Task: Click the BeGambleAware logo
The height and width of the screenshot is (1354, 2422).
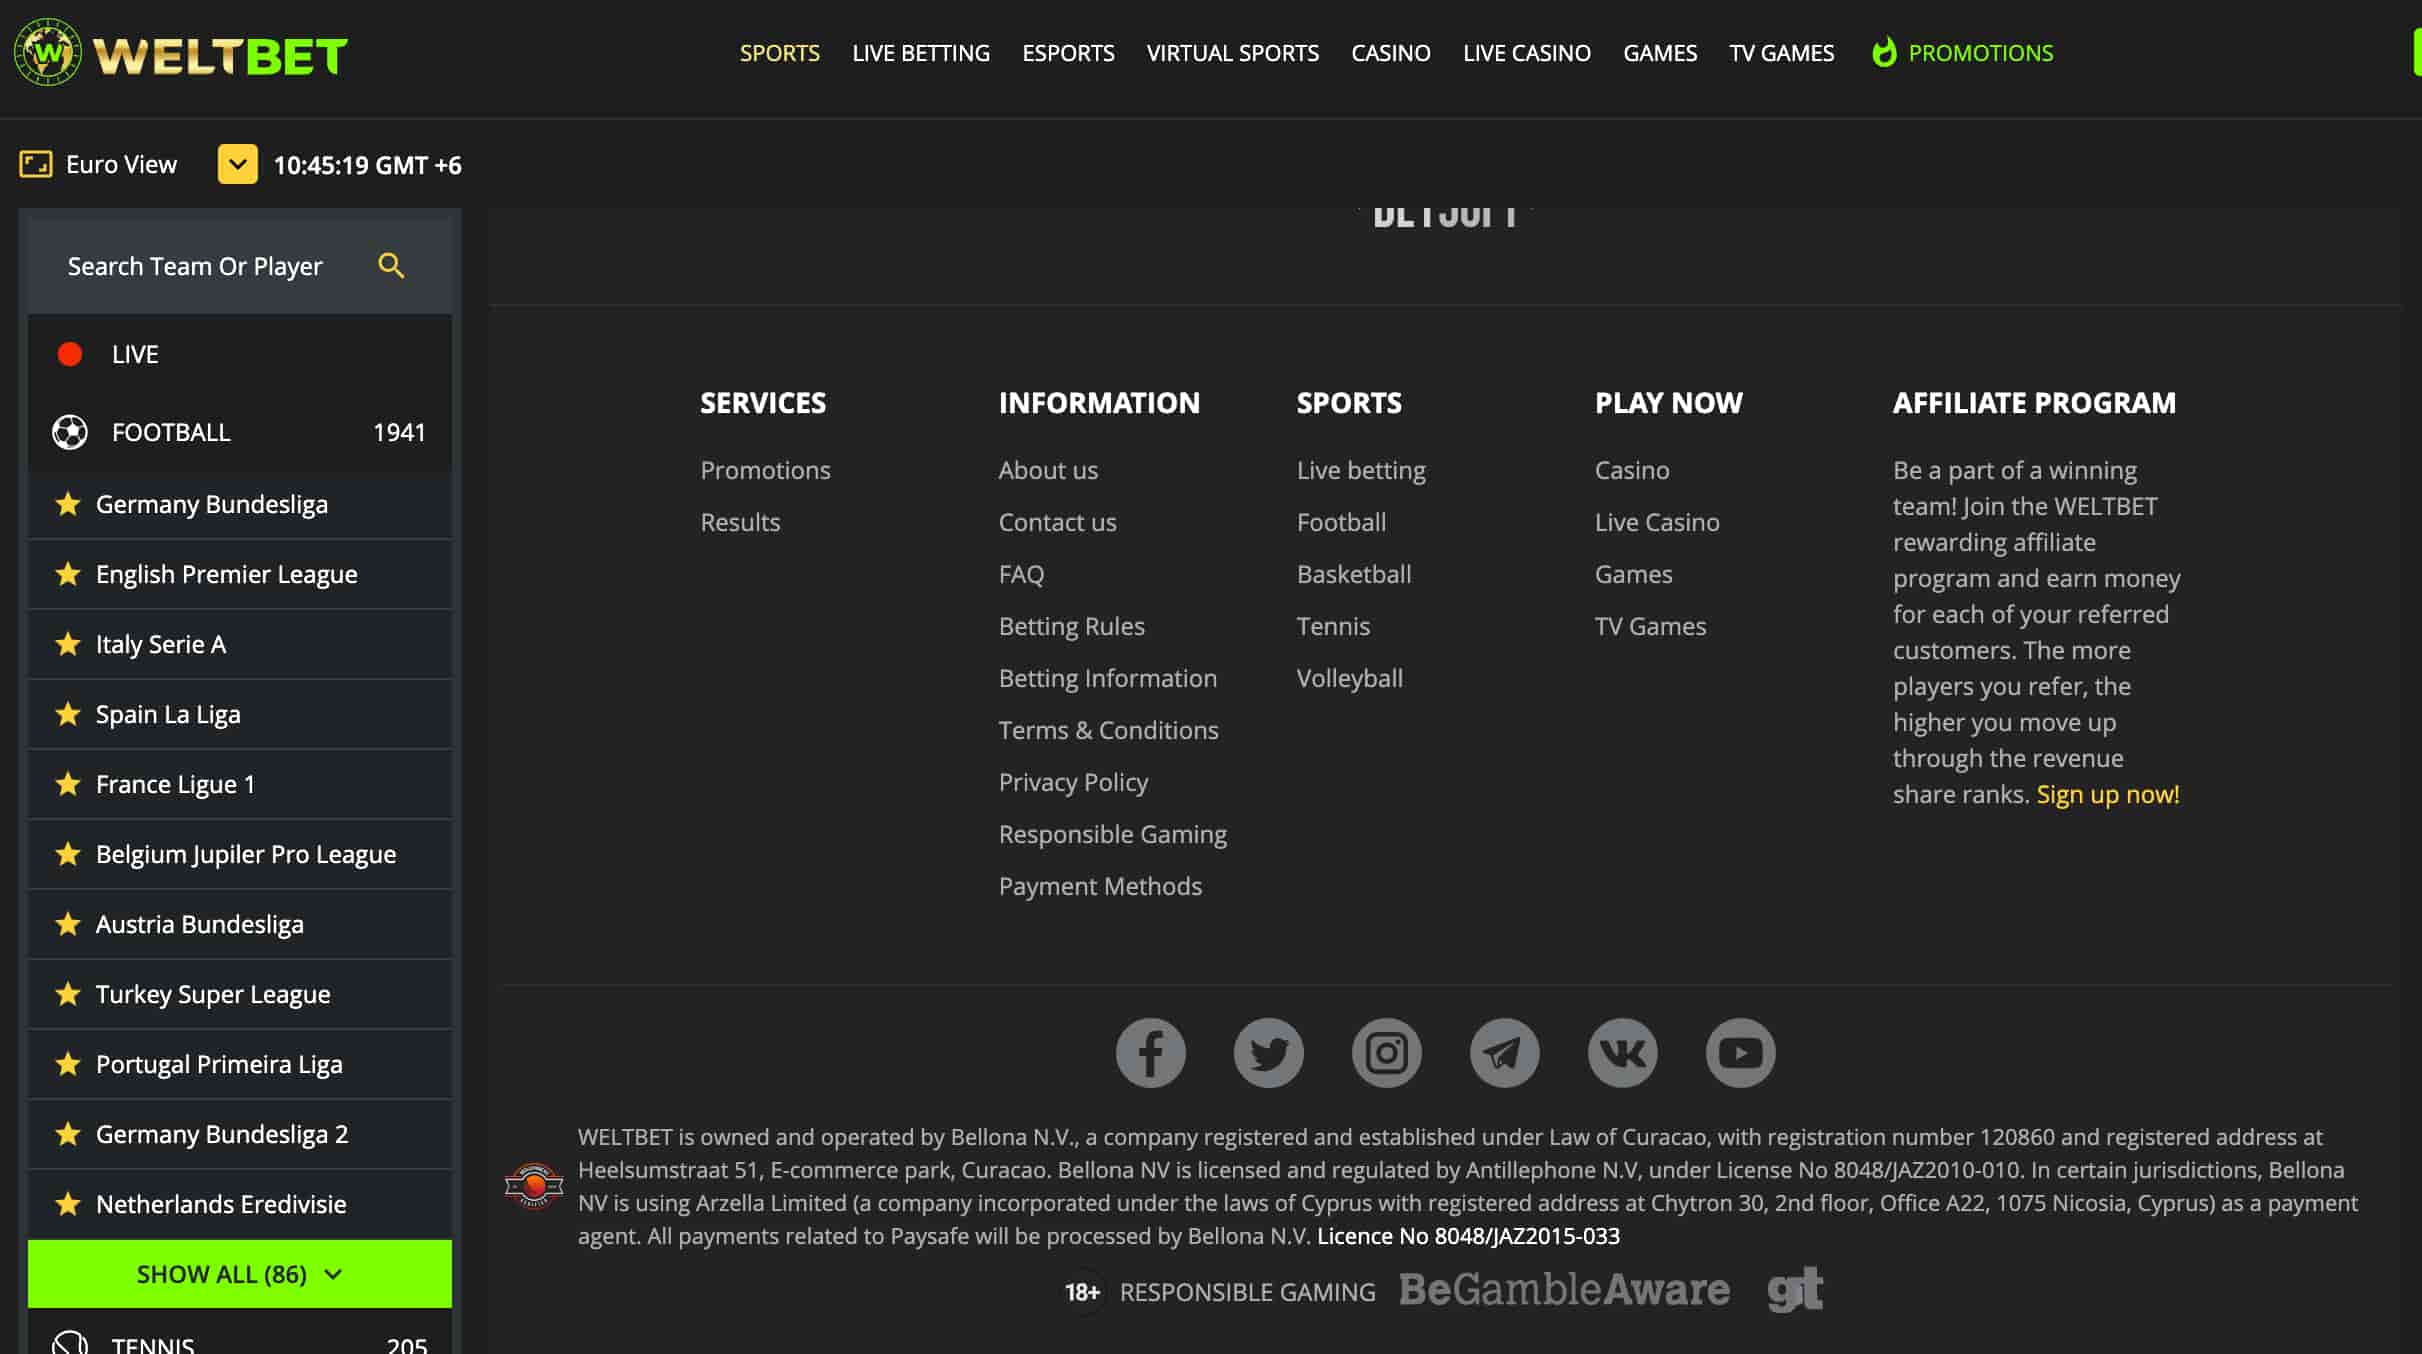Action: (x=1565, y=1290)
